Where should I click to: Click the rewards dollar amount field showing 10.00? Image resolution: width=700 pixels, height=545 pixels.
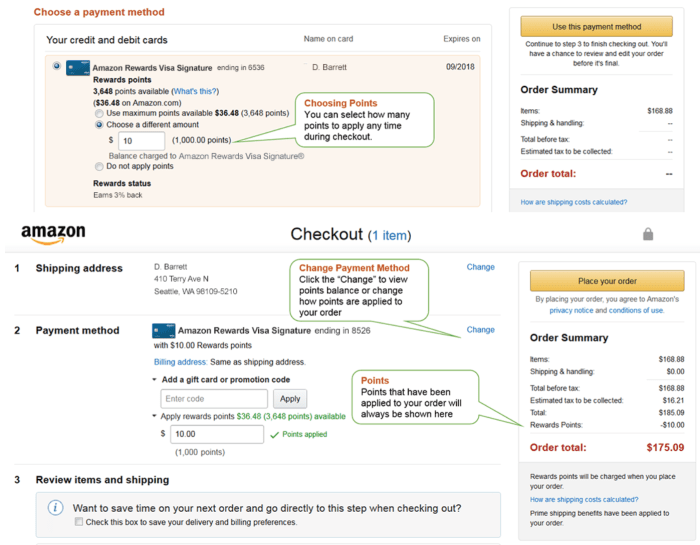[x=212, y=435]
